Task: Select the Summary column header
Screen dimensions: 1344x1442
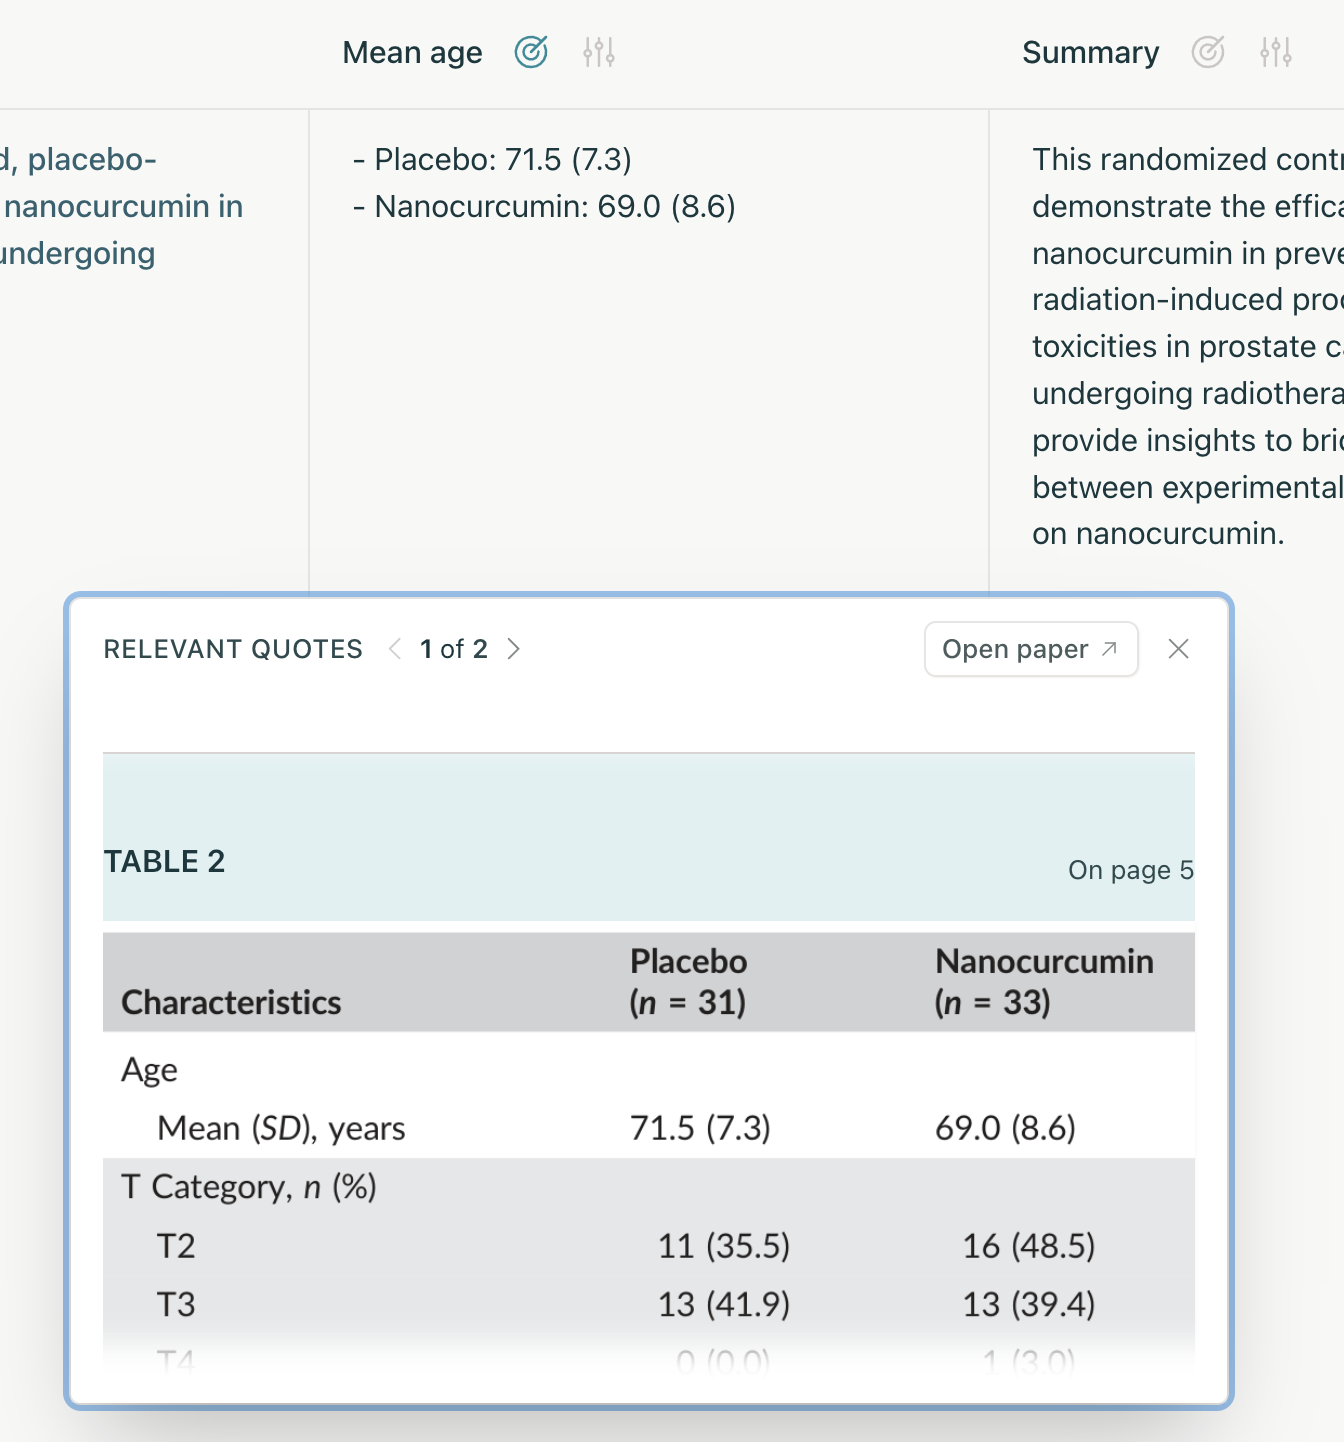Action: [1090, 52]
